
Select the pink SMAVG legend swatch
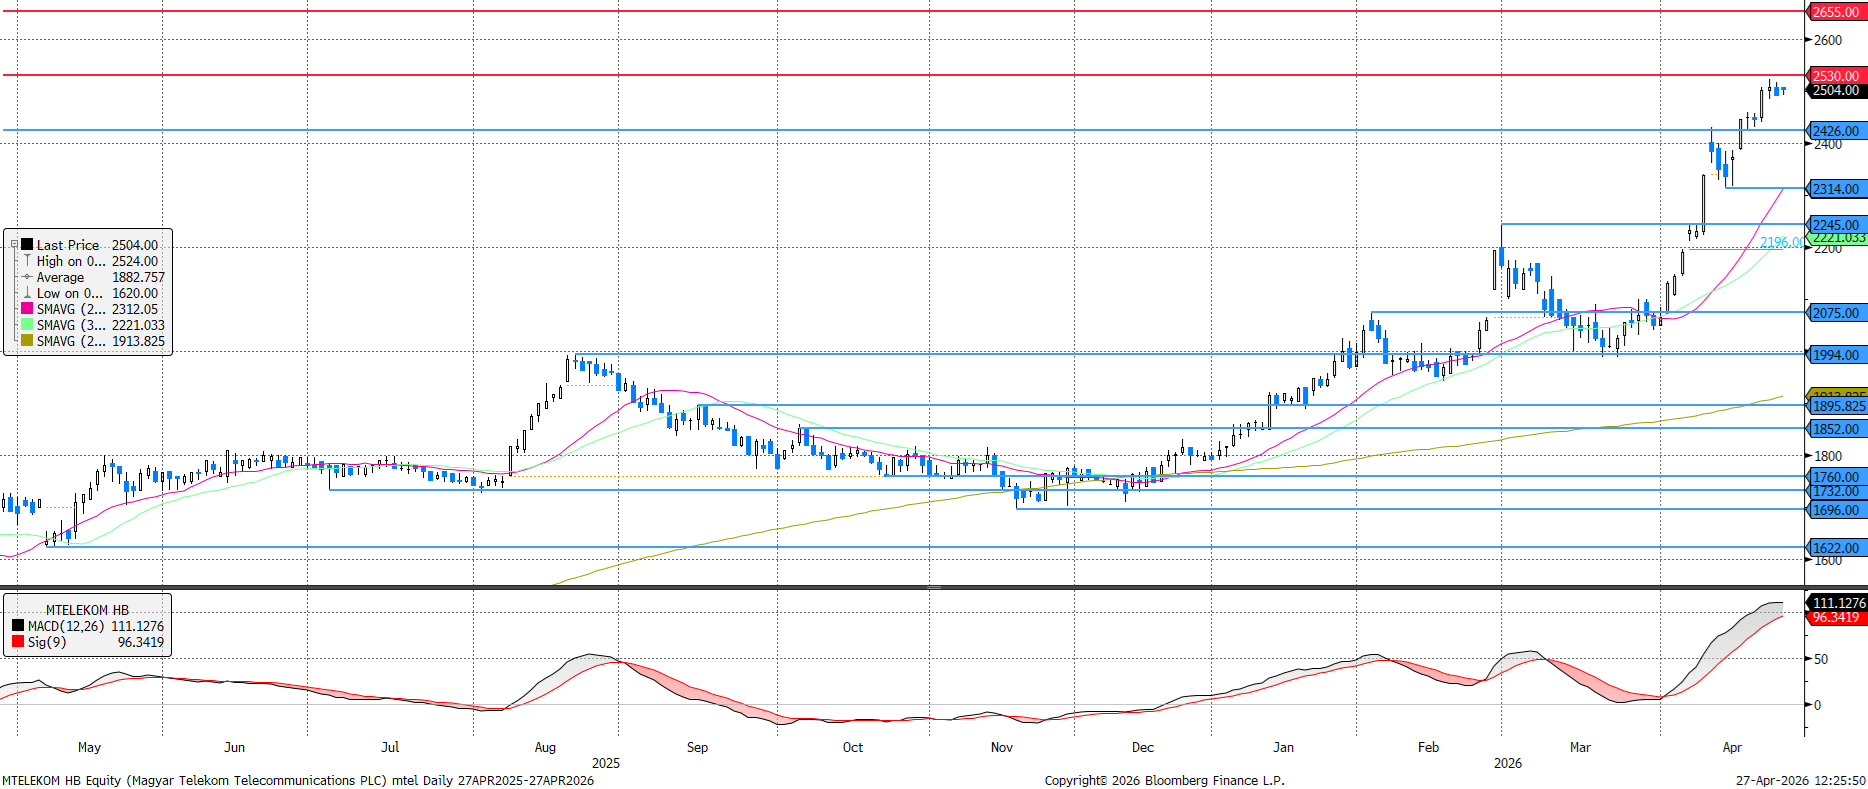pos(27,309)
